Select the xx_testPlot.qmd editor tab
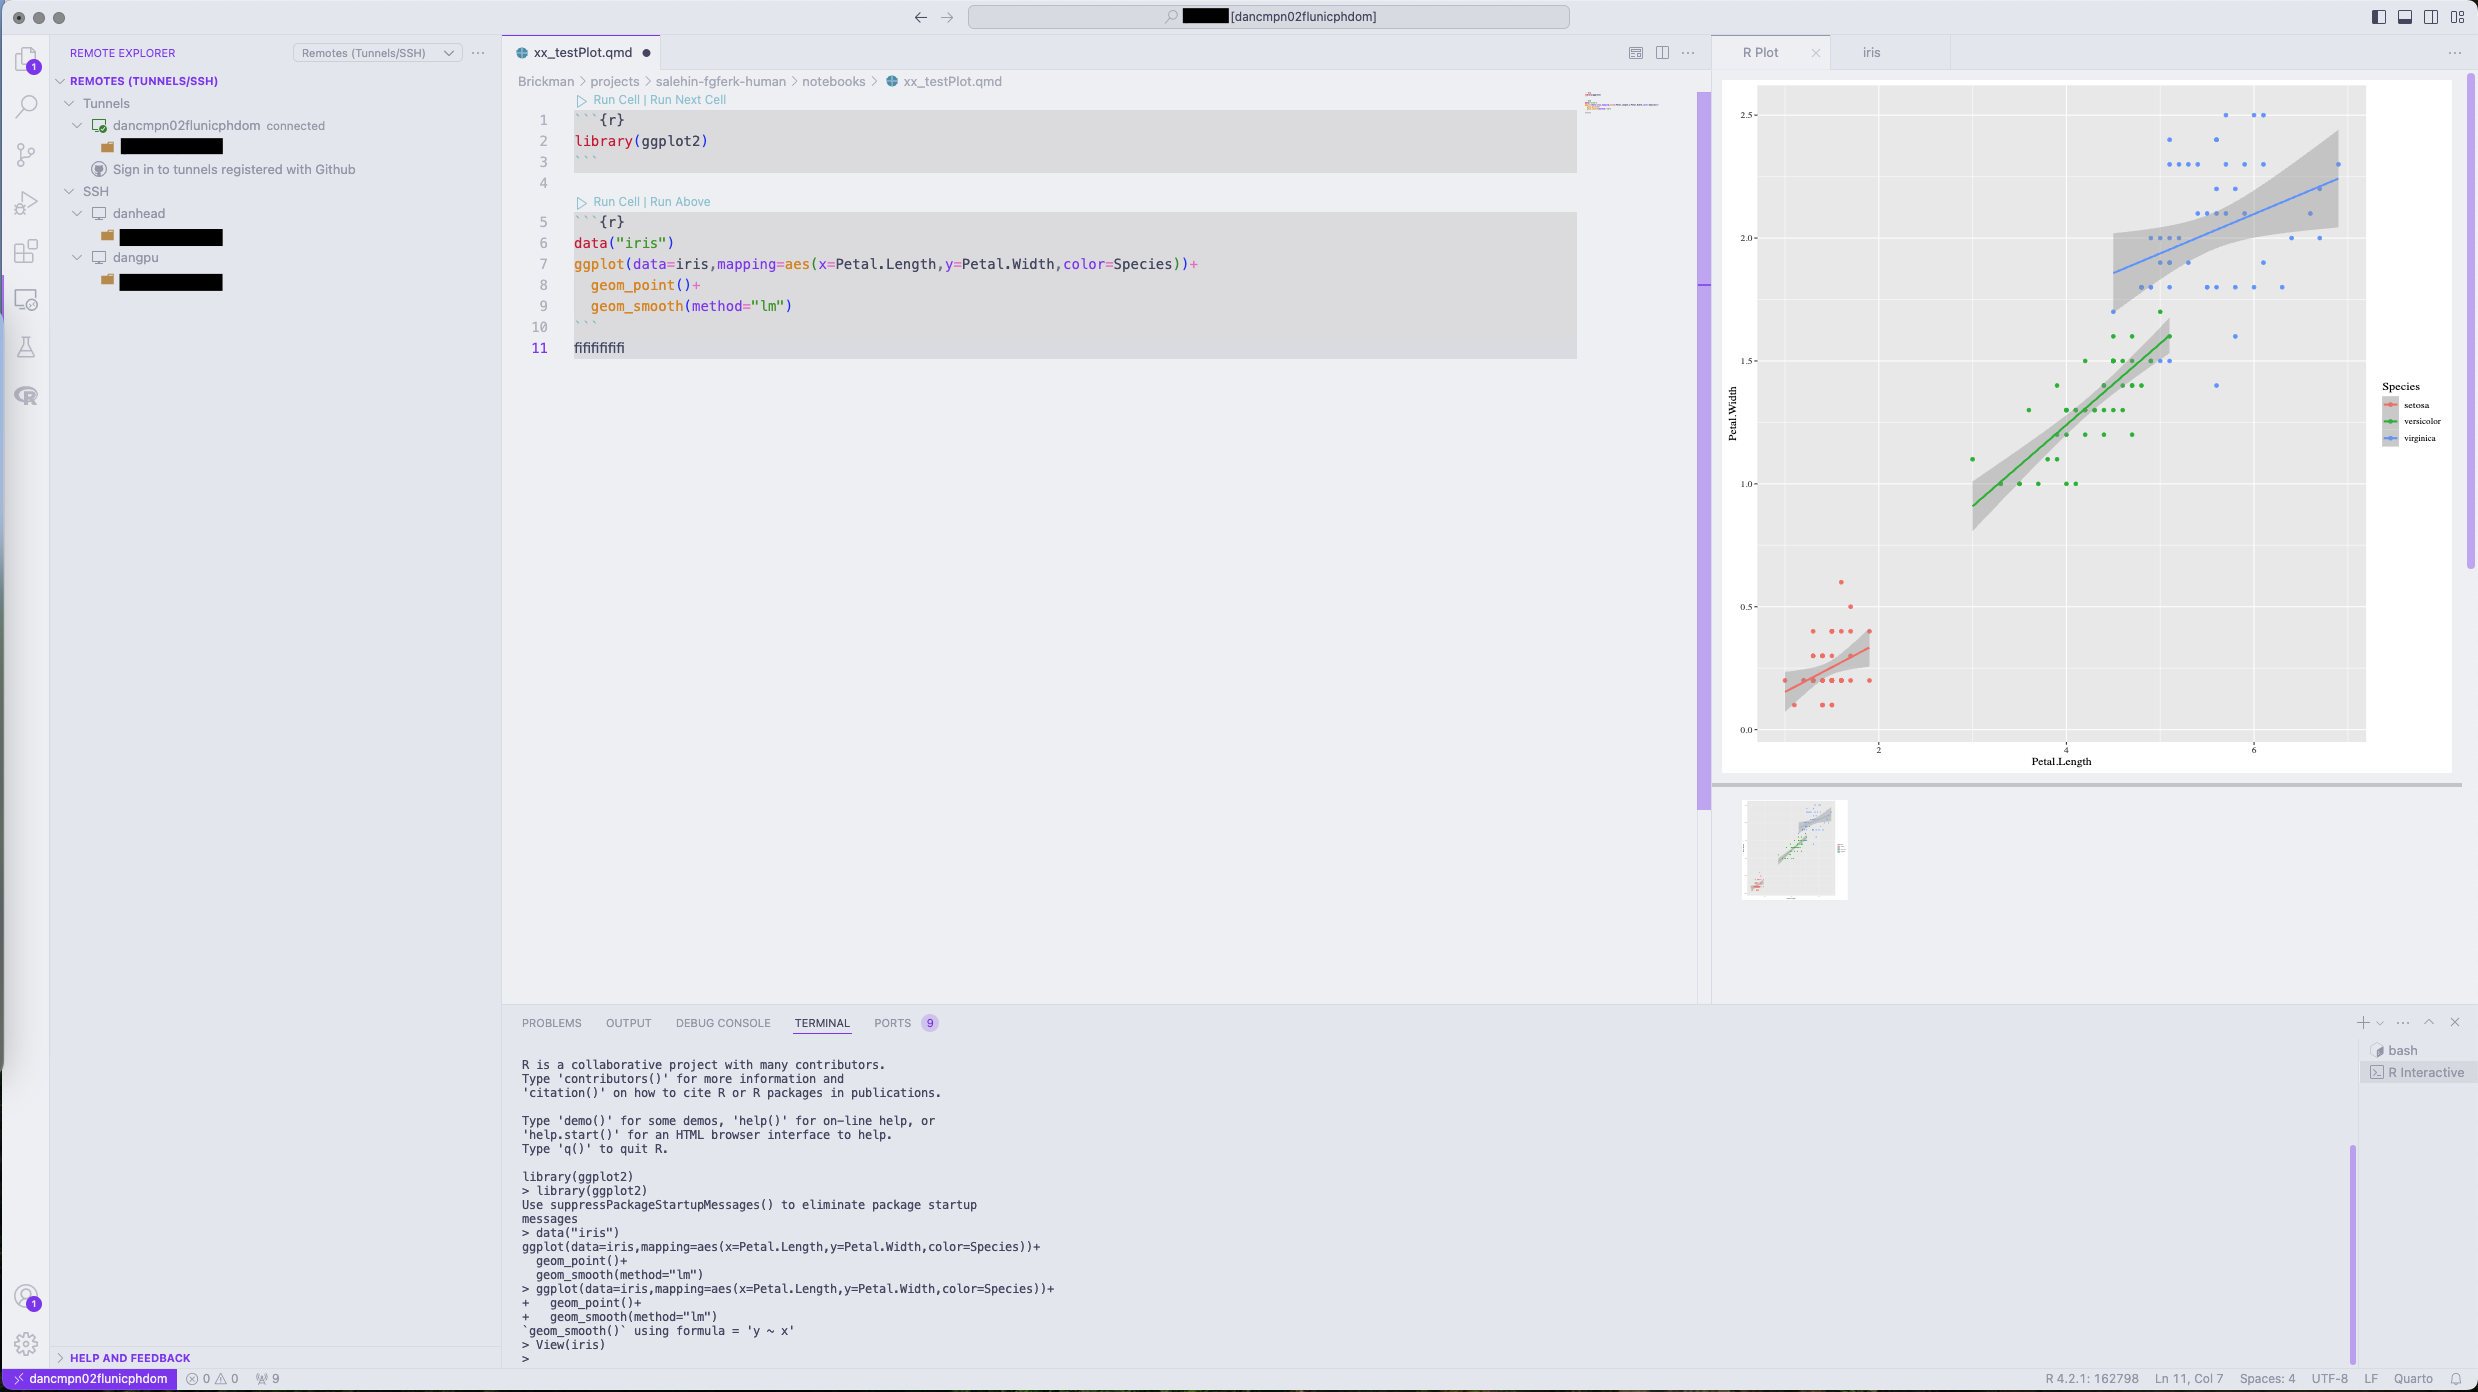The image size is (2478, 1392). 582,53
